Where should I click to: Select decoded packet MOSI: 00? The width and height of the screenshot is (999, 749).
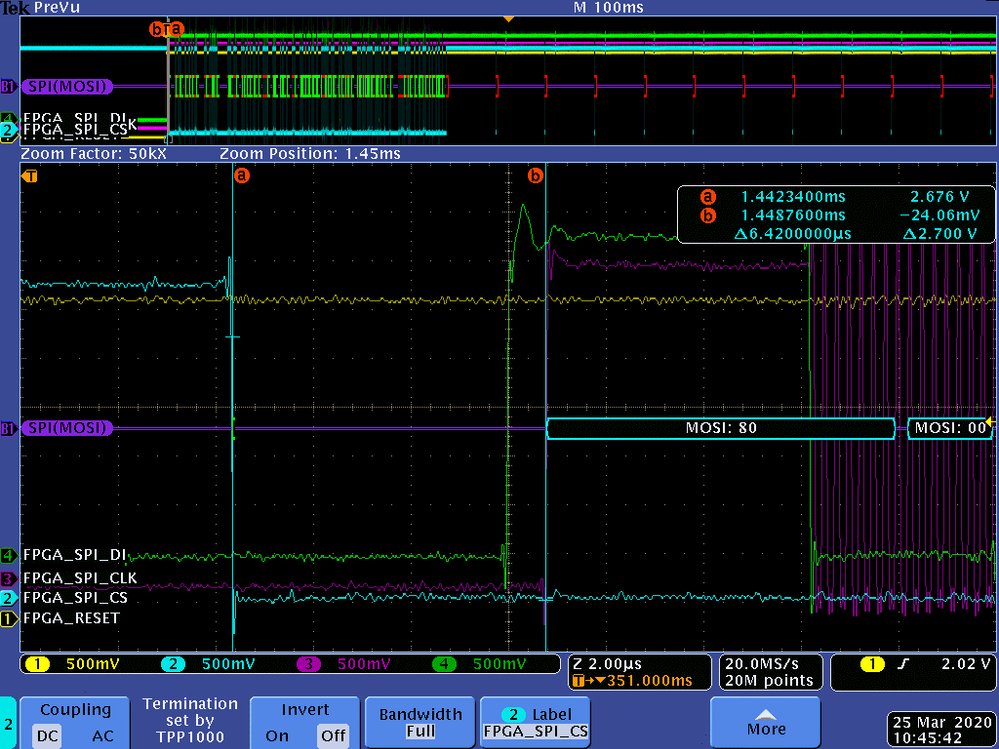(949, 428)
